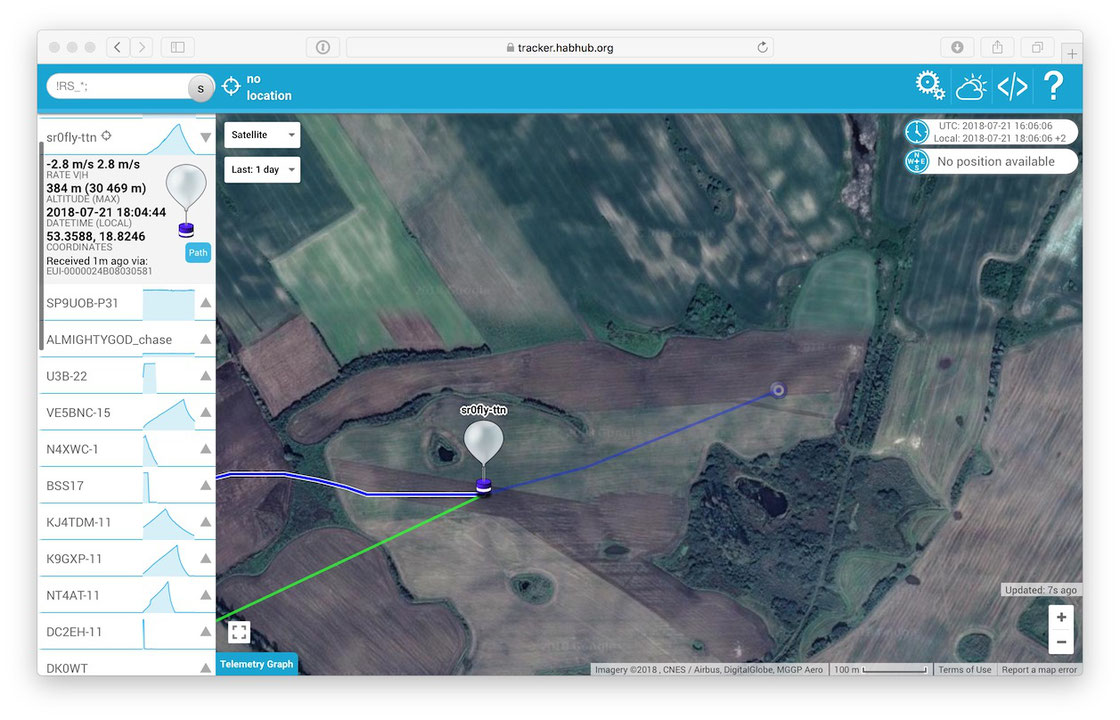Viewport: 1120px width, 720px height.
Task: Click the vehicle search input field
Action: (x=118, y=86)
